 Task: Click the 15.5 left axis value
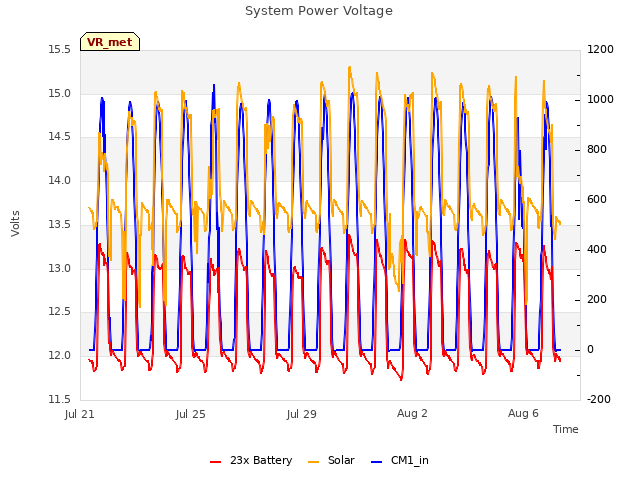(60, 50)
